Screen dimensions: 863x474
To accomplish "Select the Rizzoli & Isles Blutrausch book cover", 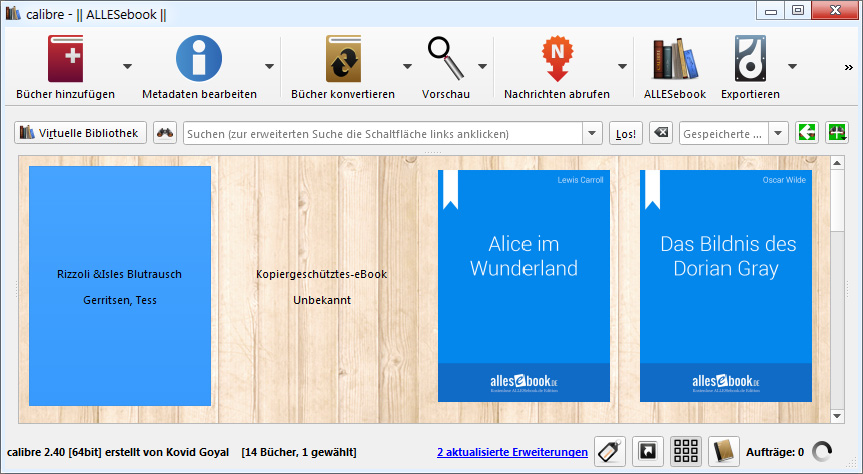I will pos(120,286).
